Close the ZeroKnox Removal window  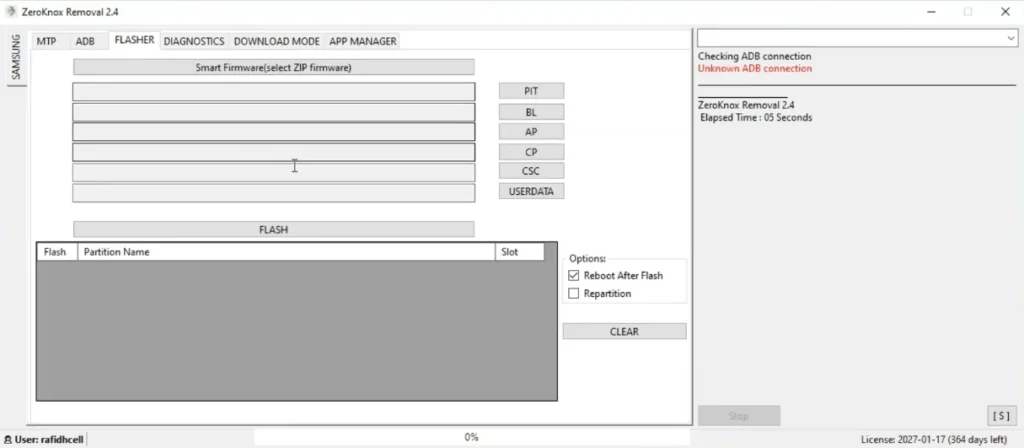coord(1005,12)
